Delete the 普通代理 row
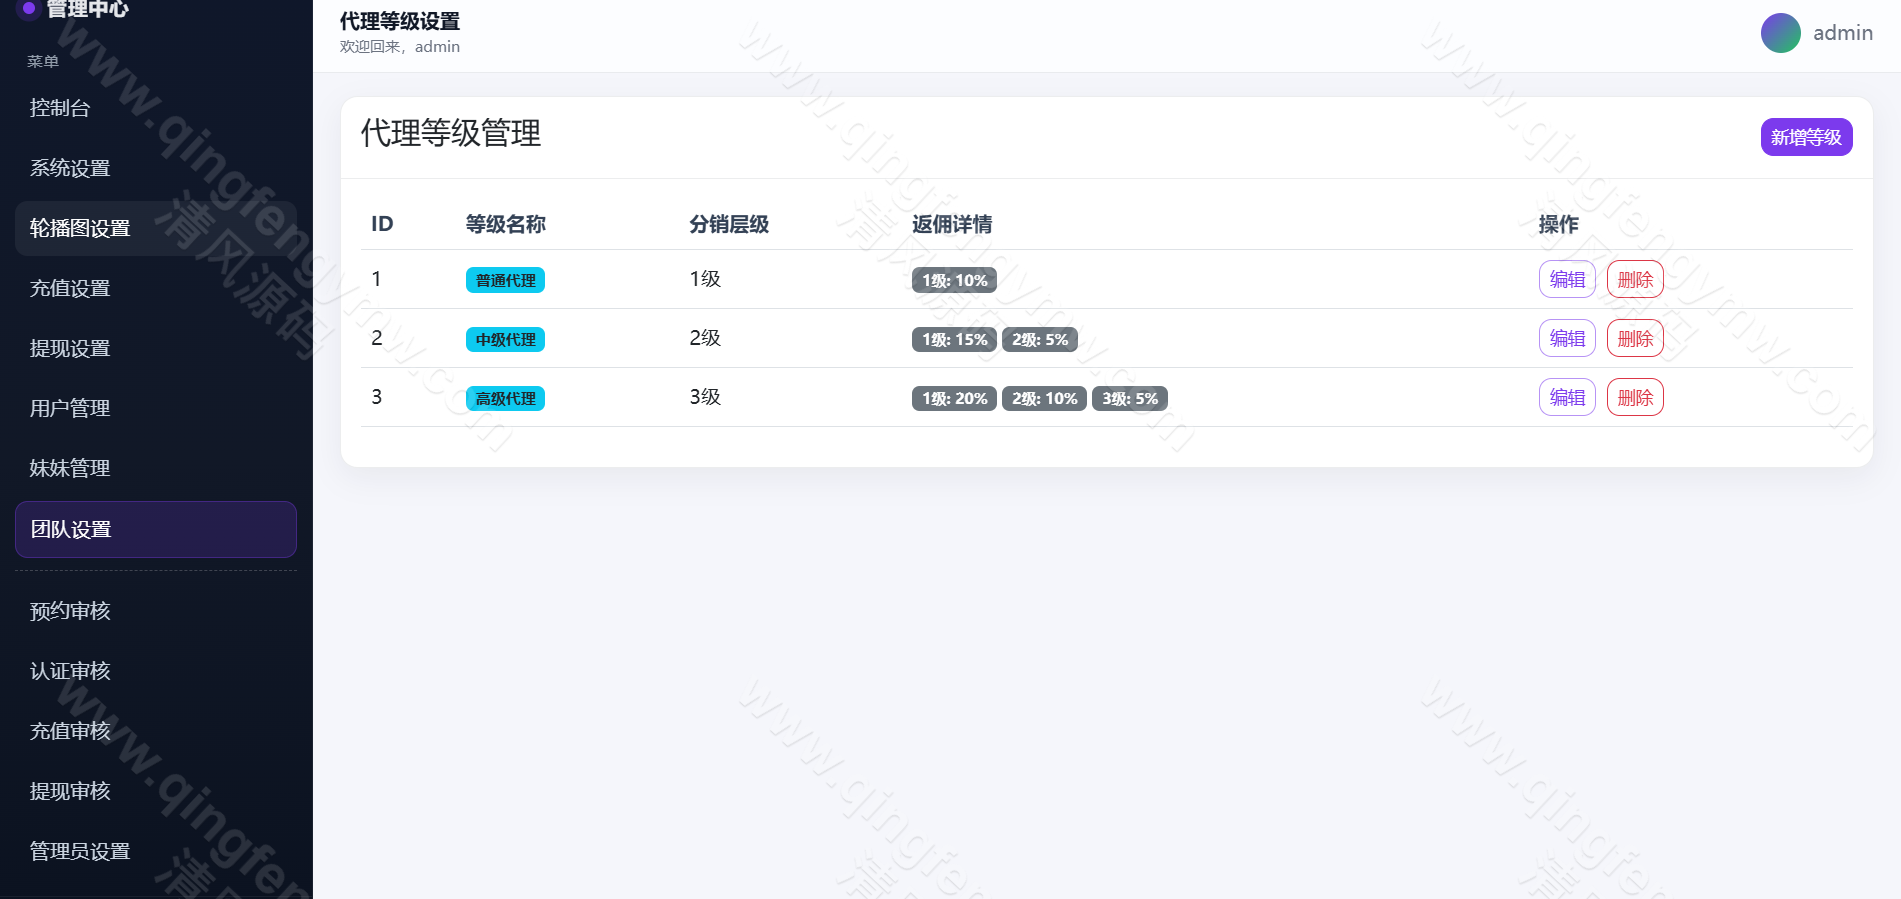This screenshot has height=899, width=1901. (x=1635, y=279)
